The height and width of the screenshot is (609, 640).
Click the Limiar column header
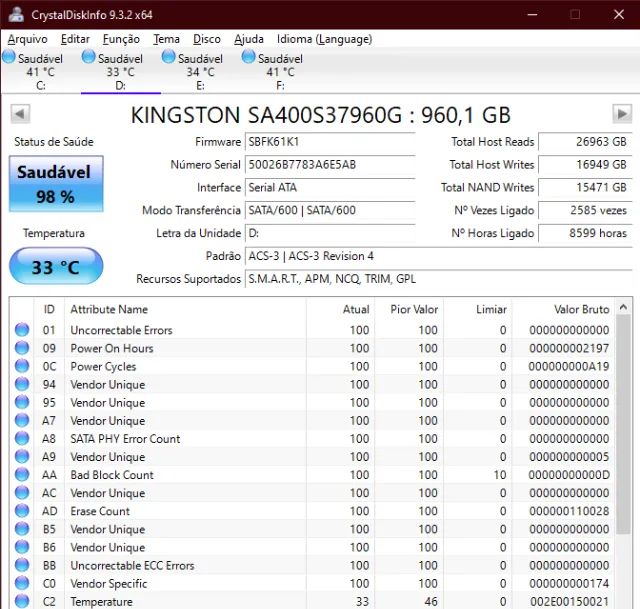[x=478, y=309]
